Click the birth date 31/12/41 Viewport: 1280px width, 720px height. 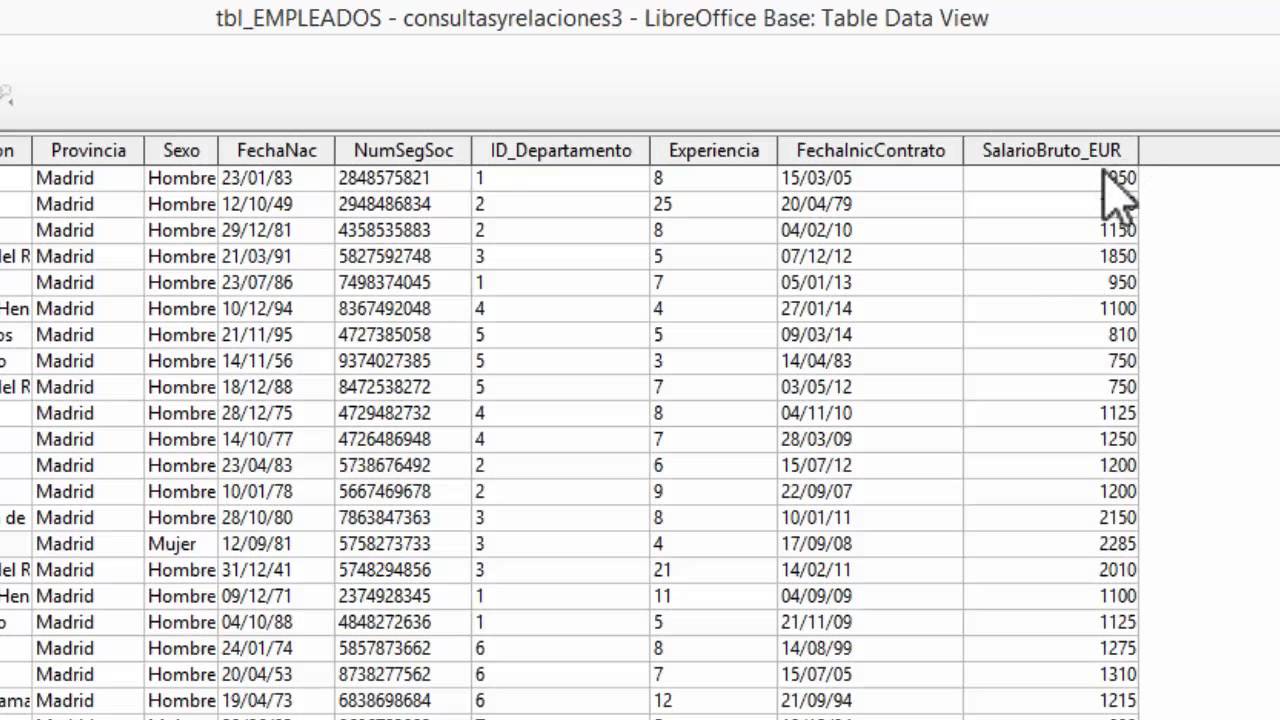tap(276, 569)
